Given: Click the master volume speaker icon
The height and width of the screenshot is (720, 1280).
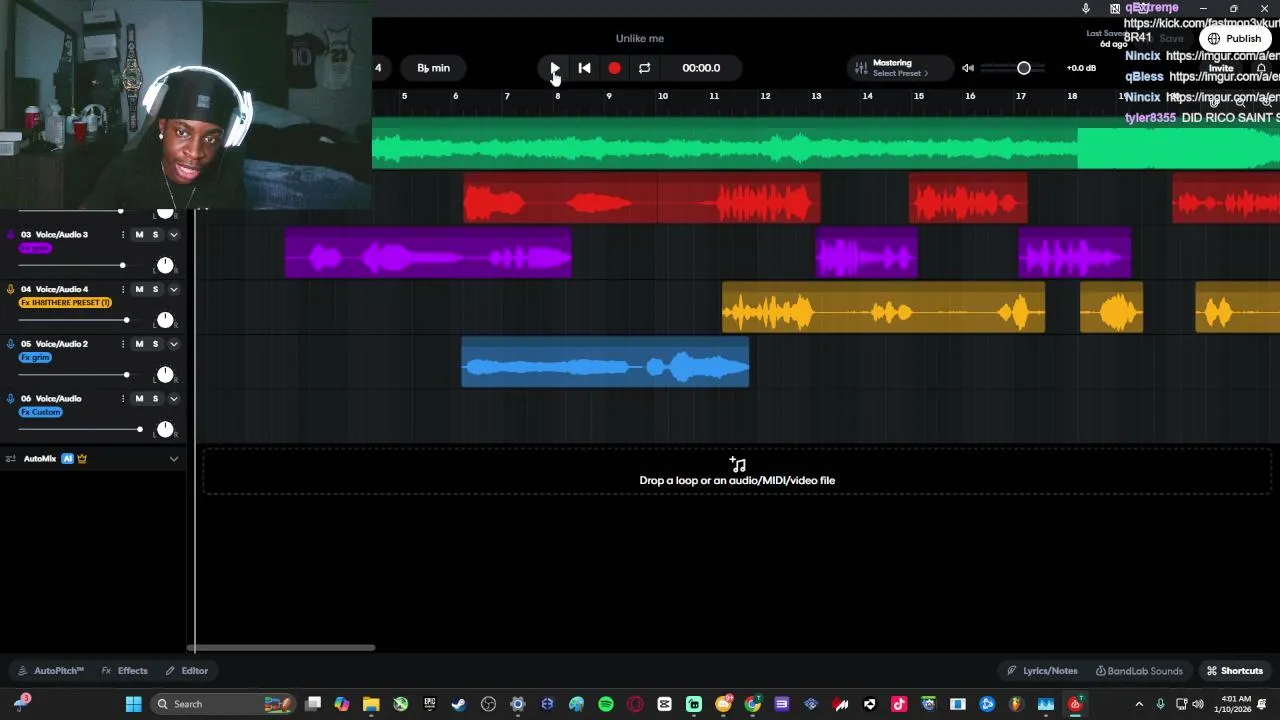Looking at the screenshot, I should [968, 68].
